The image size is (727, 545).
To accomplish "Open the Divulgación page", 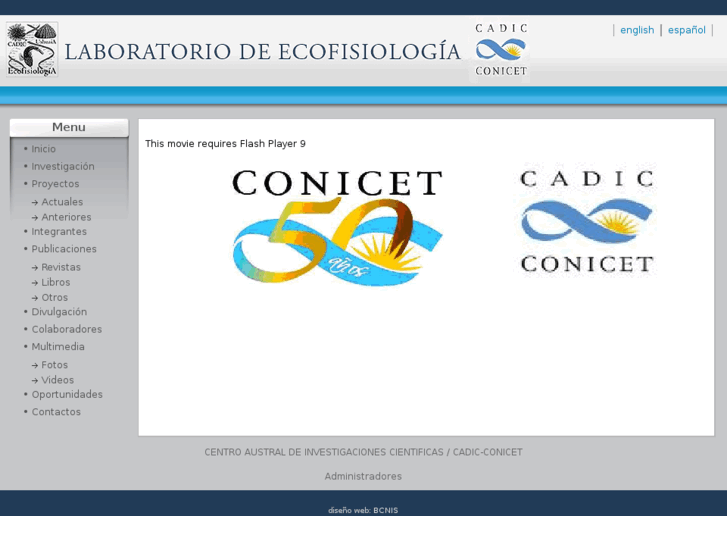I will point(59,312).
